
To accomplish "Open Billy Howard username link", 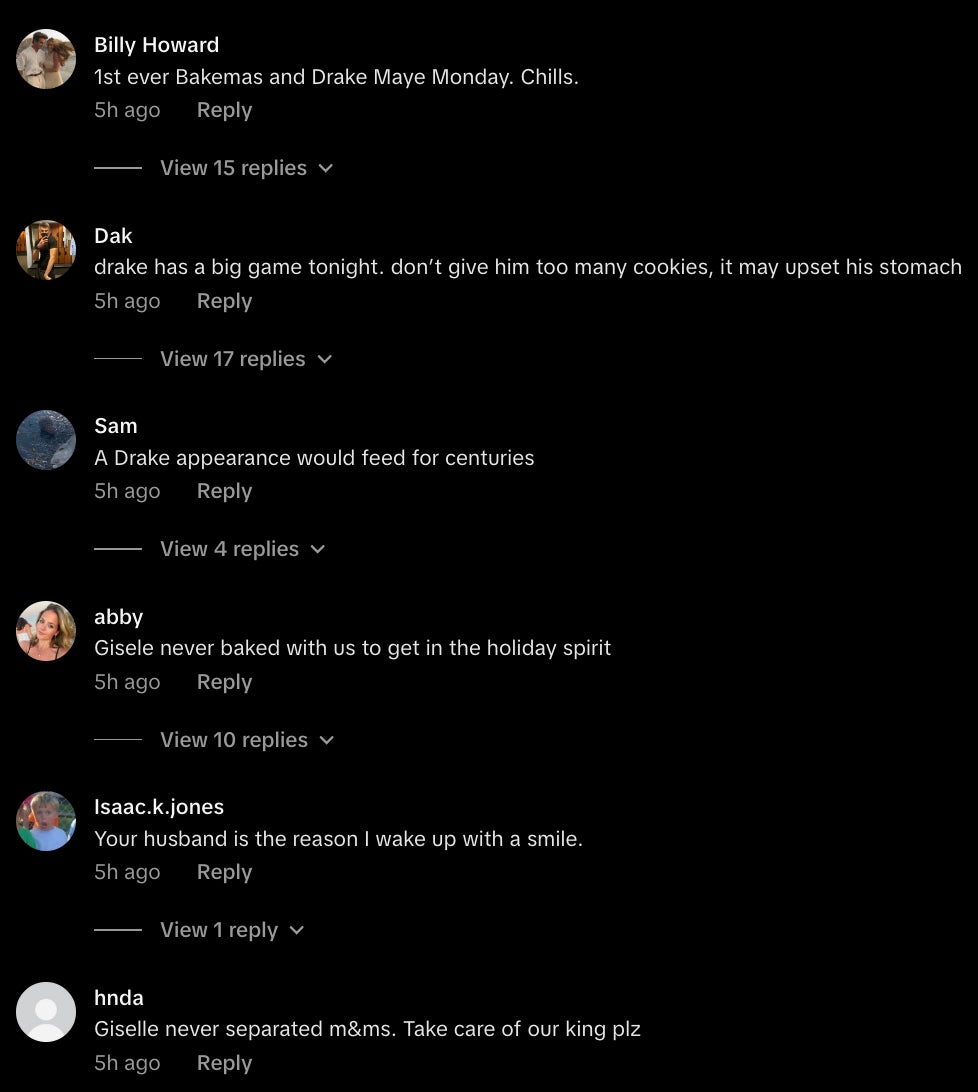I will coord(156,45).
